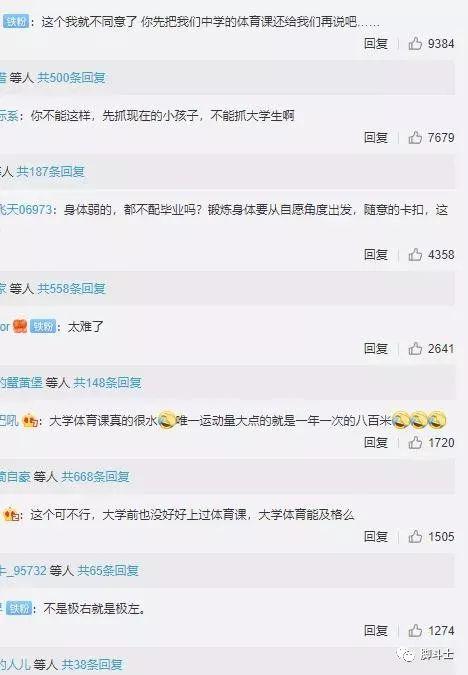Click the 铁粉 badge on first comment
Screen dimensions: 468x675
[16, 21]
